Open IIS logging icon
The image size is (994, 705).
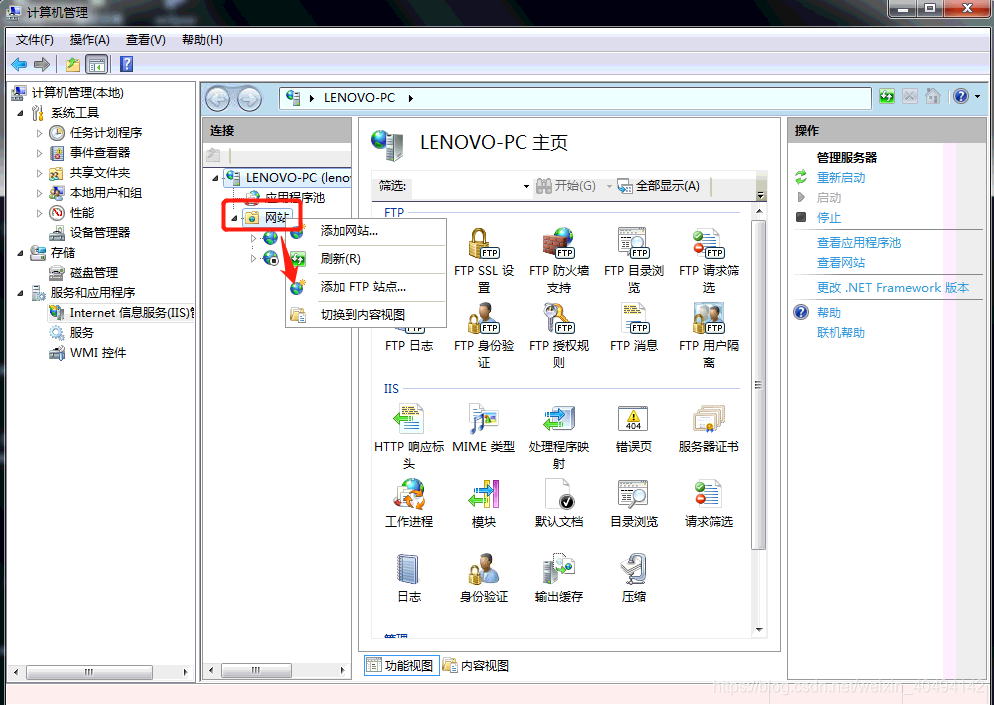409,569
